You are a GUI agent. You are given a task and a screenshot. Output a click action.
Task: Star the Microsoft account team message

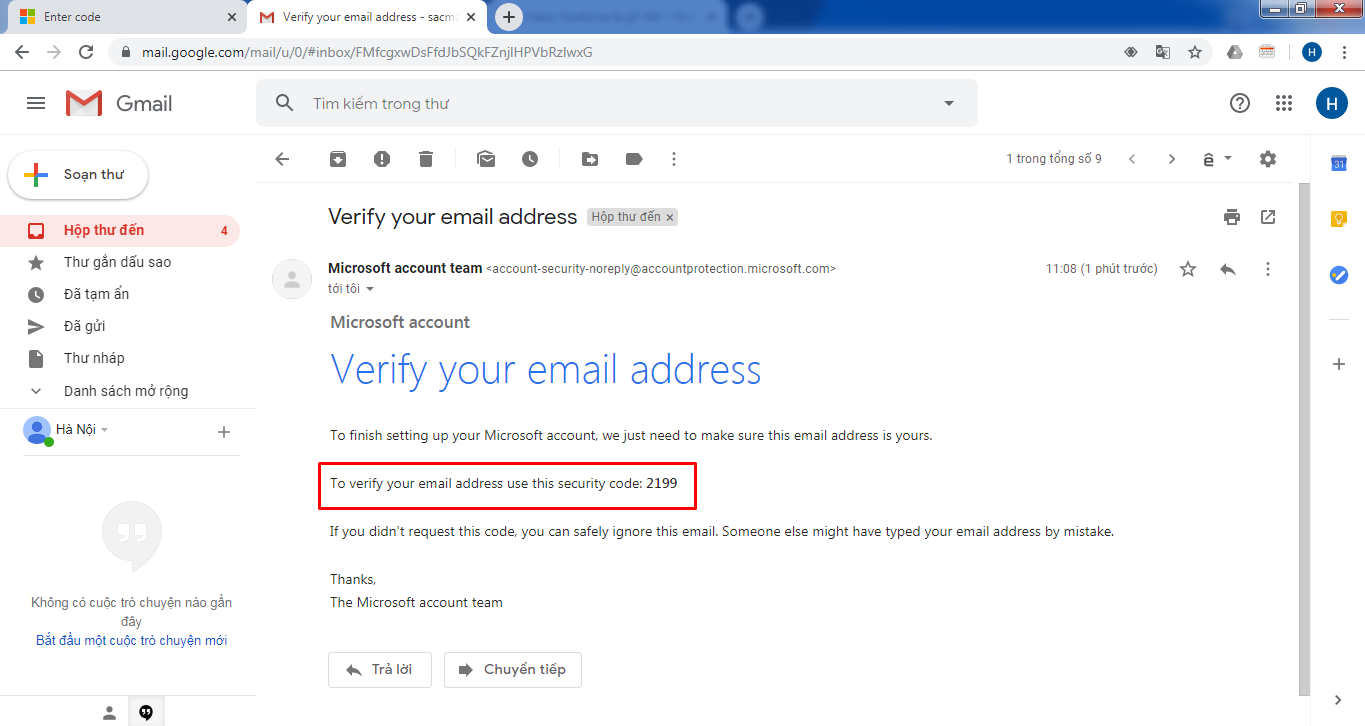[x=1188, y=269]
